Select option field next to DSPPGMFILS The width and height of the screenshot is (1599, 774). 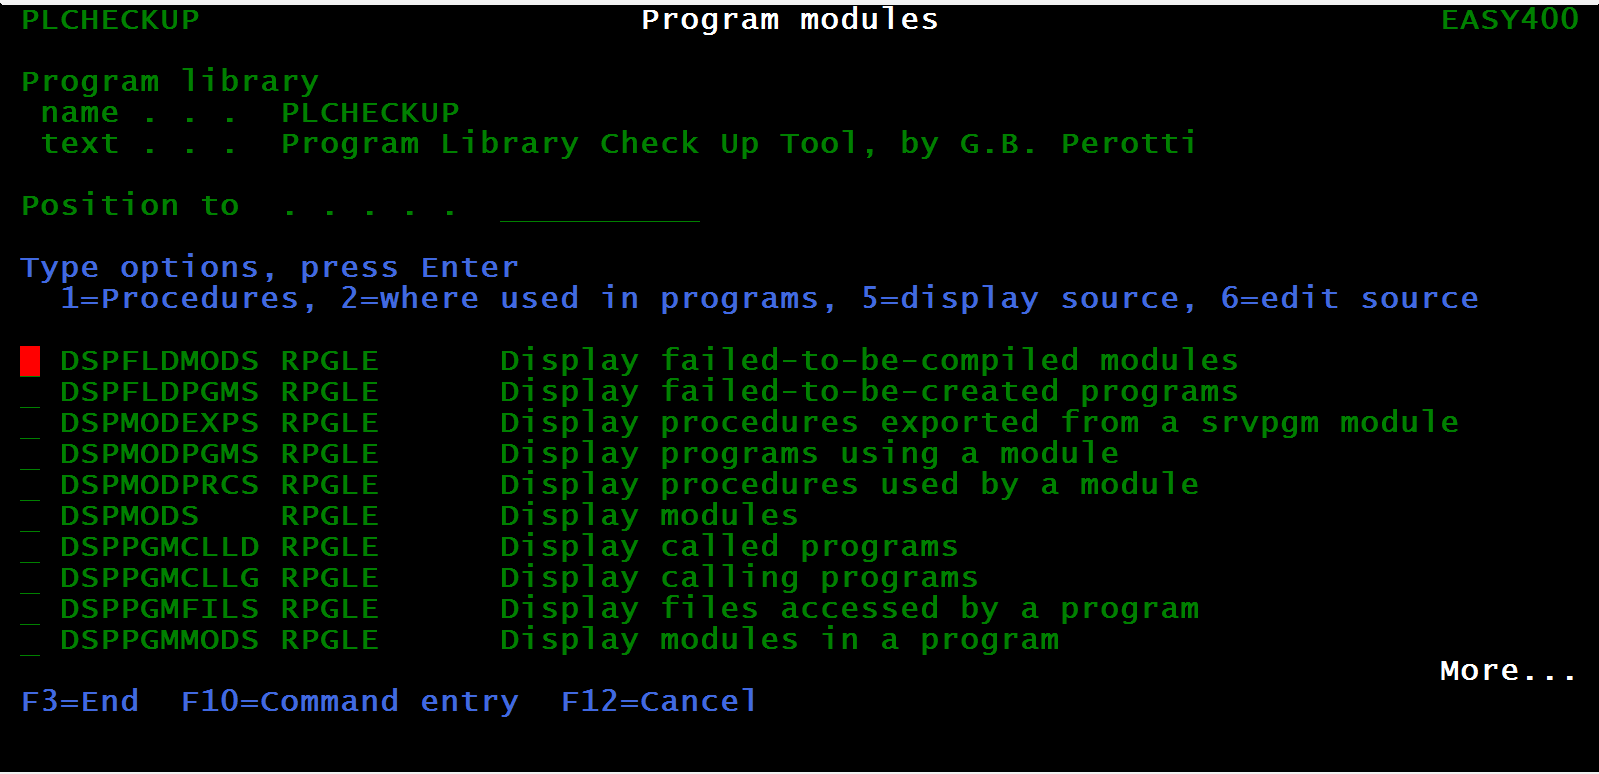30,609
